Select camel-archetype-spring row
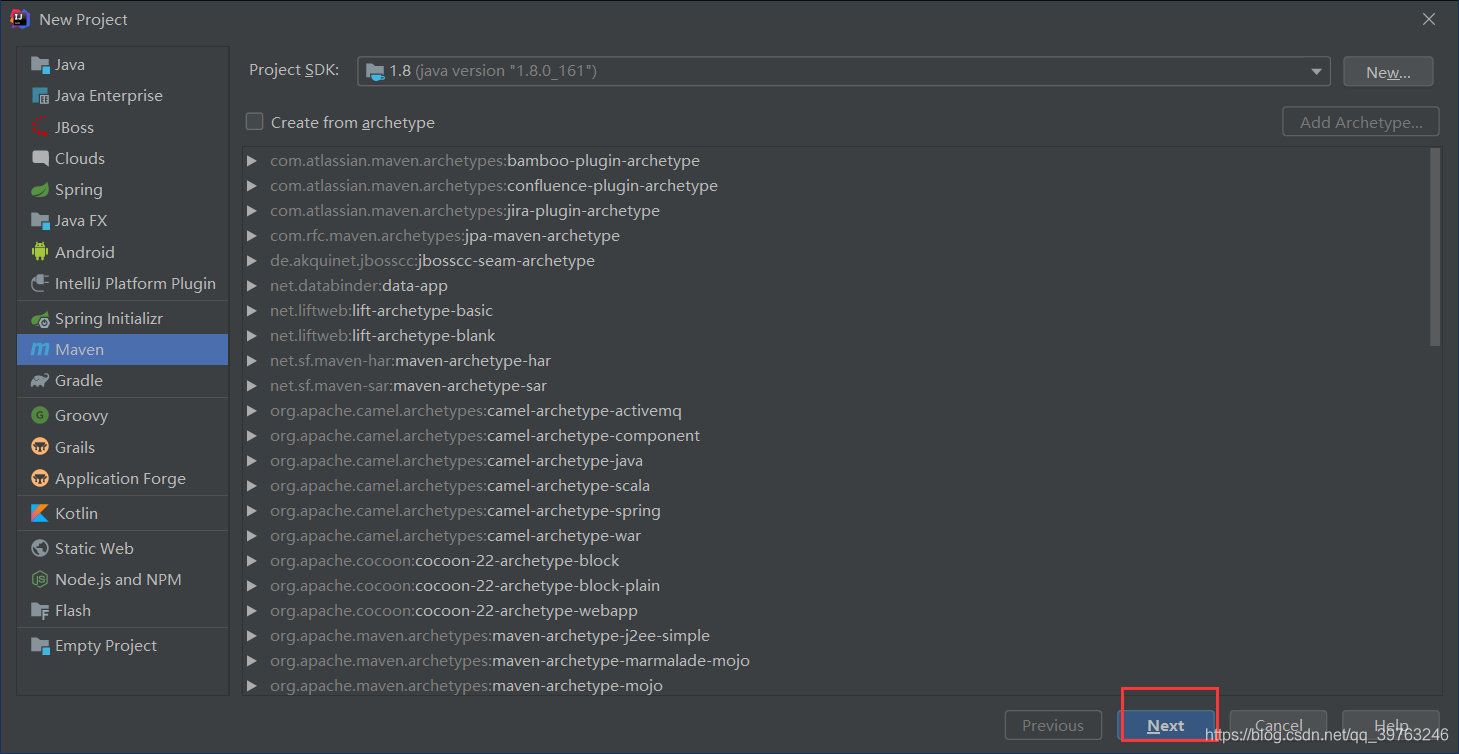The image size is (1459, 754). click(836, 511)
